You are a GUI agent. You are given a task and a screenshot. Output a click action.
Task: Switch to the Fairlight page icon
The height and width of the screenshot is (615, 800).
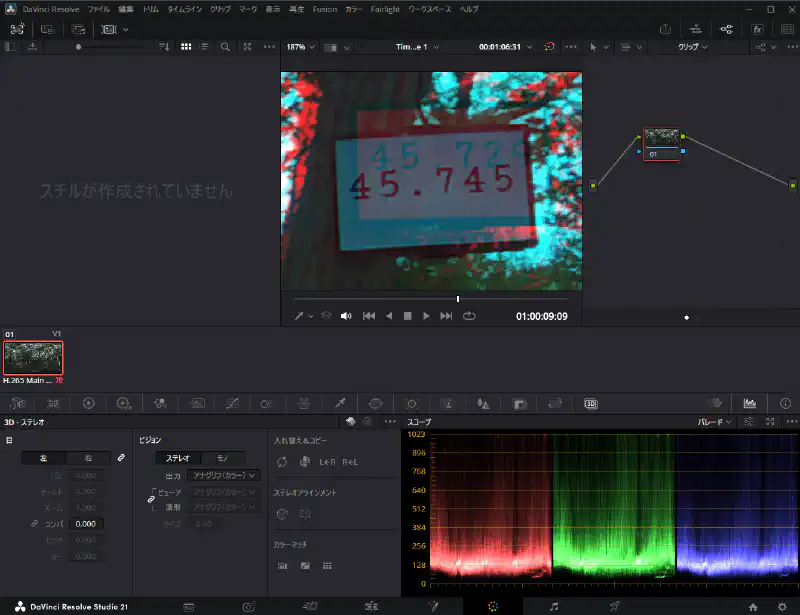[x=554, y=606]
